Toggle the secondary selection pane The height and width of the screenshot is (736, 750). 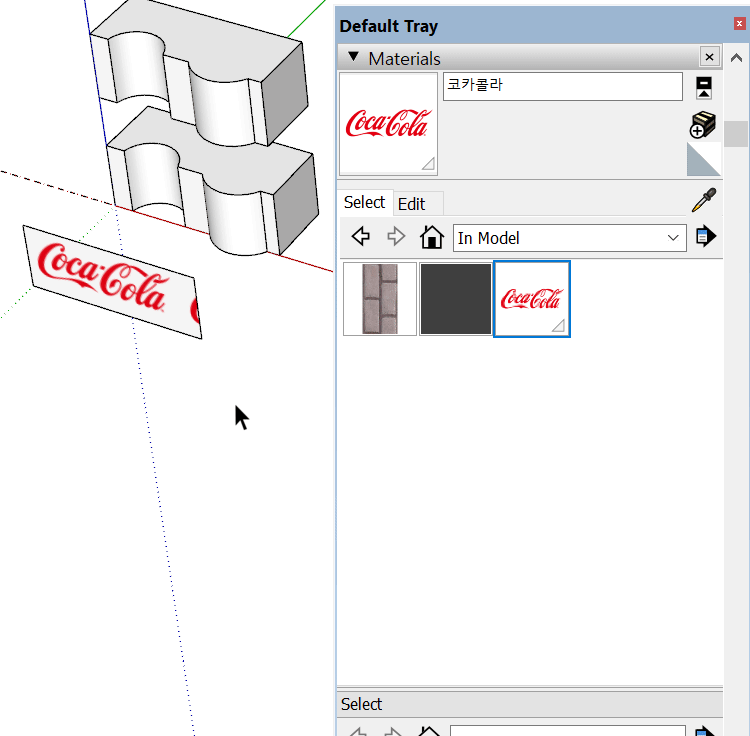[x=704, y=88]
